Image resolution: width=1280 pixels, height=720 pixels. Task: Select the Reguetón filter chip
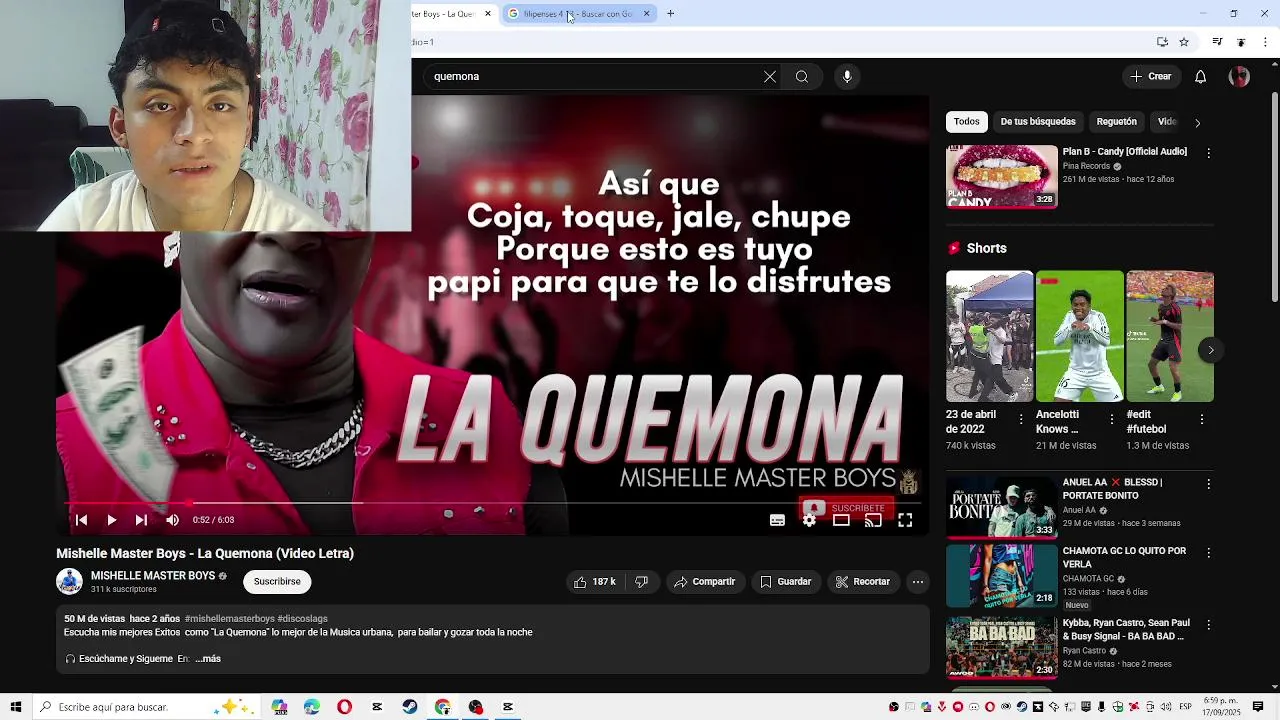1117,122
